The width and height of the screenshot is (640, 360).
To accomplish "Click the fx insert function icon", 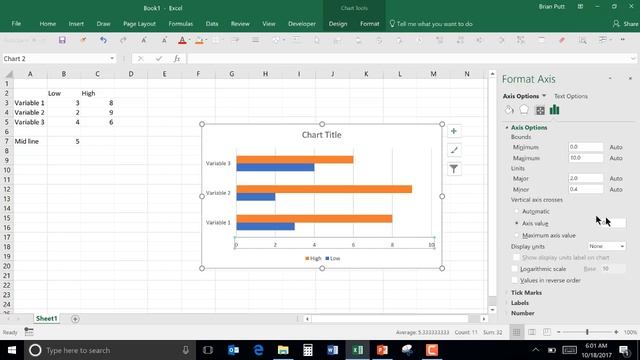I will pyautogui.click(x=177, y=59).
